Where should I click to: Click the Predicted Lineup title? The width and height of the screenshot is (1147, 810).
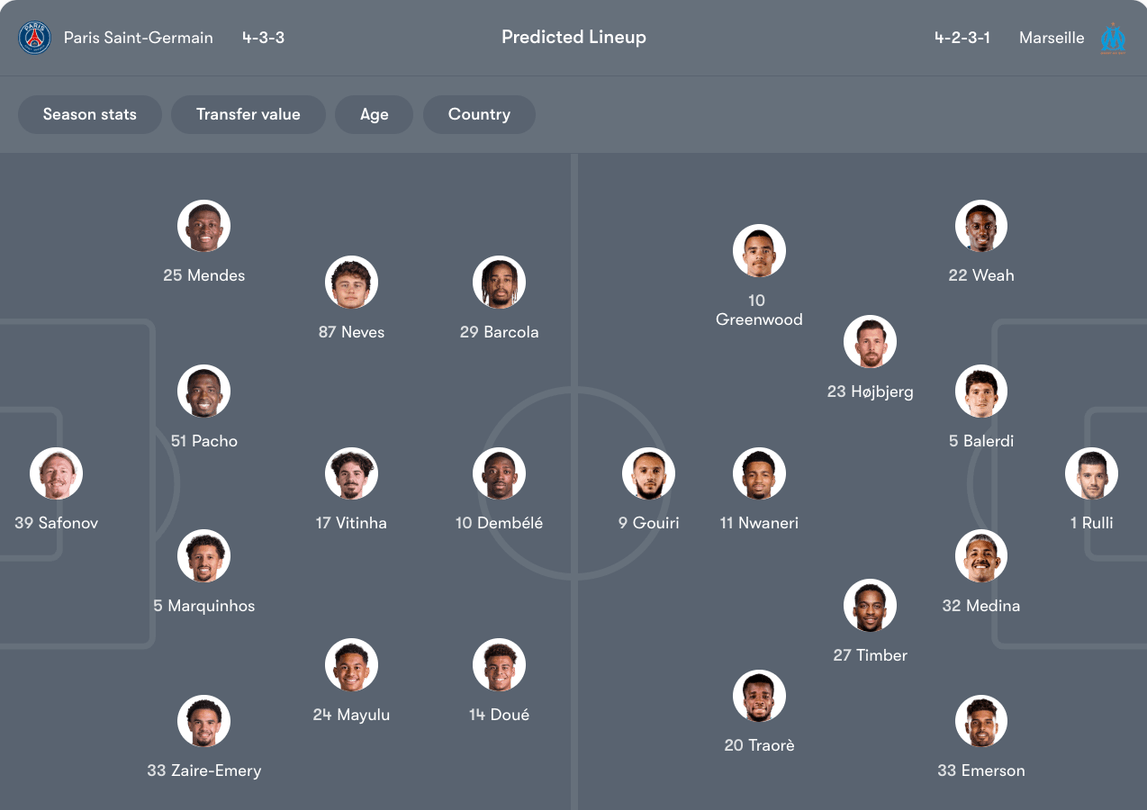point(574,37)
